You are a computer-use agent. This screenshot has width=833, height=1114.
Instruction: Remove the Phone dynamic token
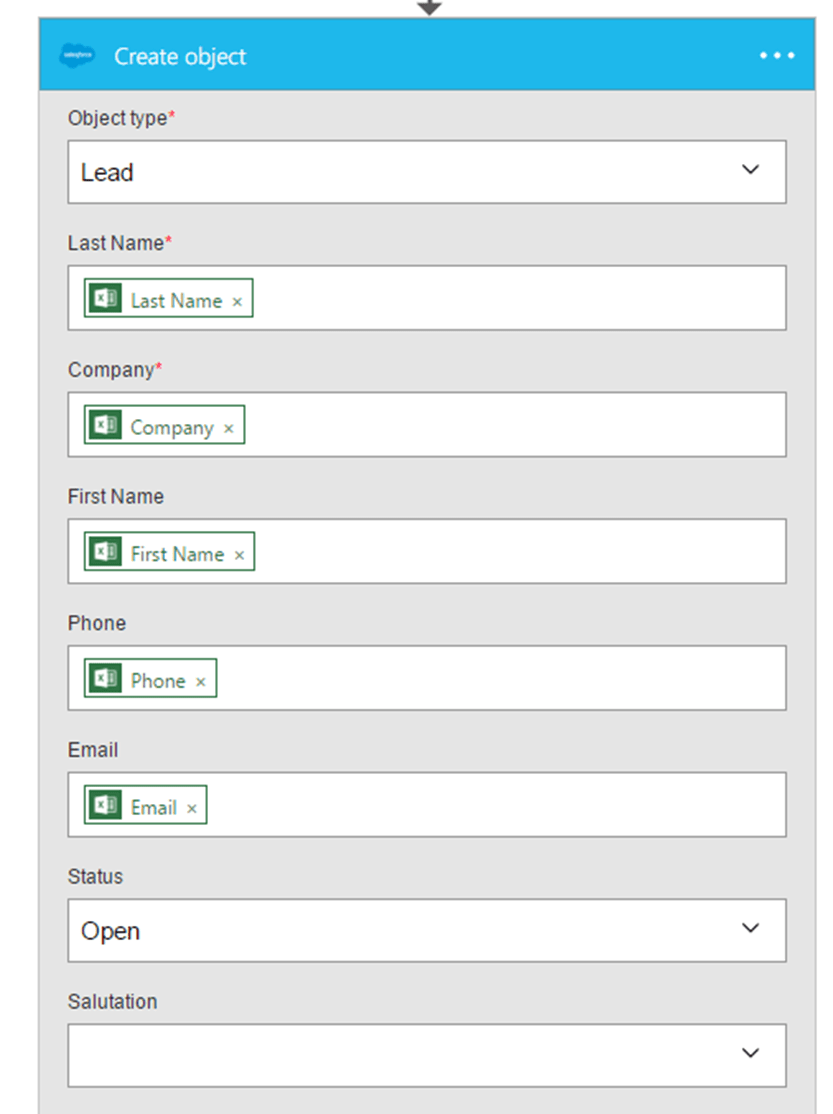click(x=200, y=682)
